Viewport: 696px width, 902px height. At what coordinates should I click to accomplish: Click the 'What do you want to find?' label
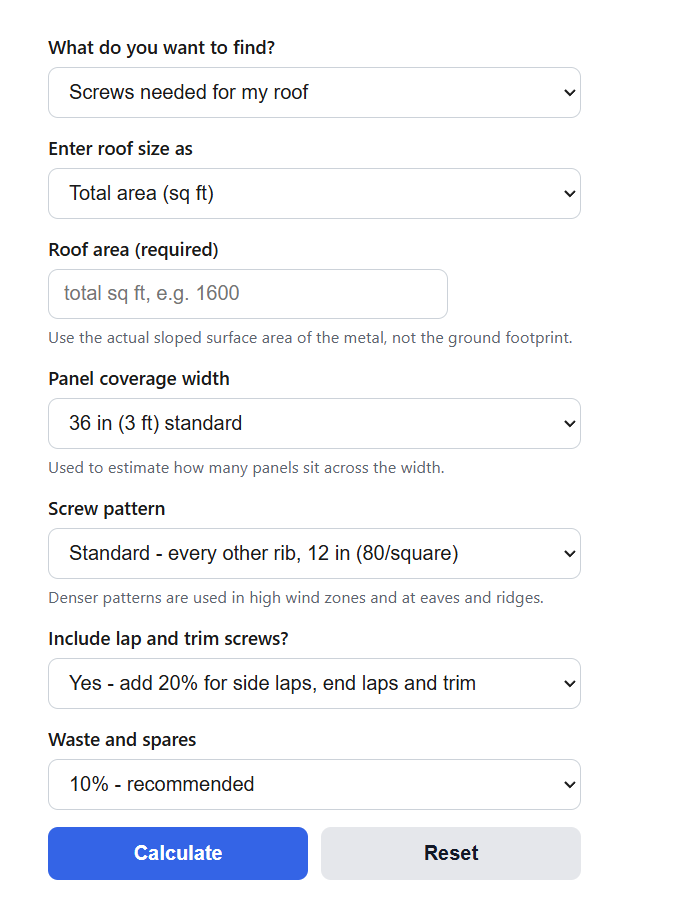click(162, 48)
